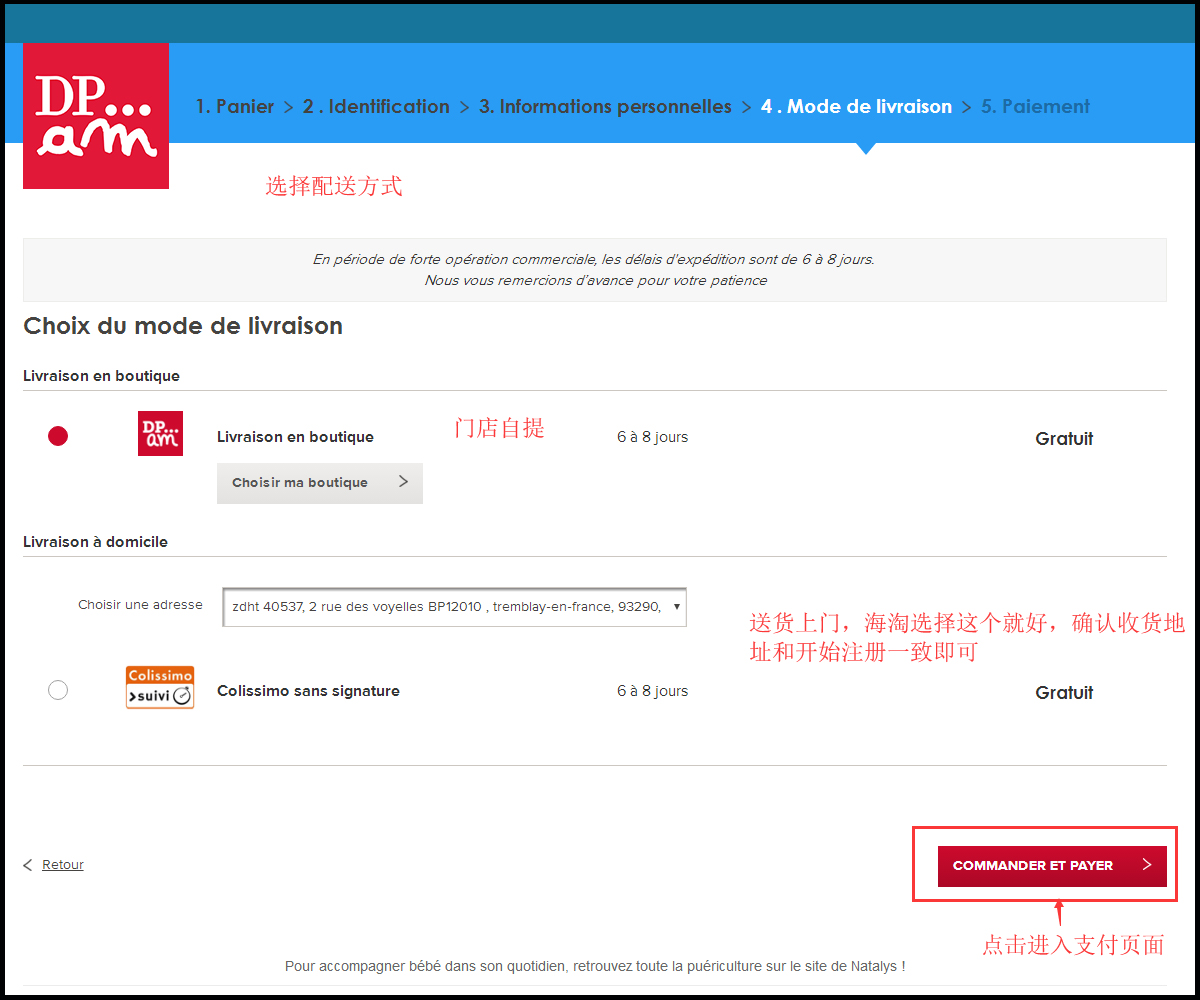Click step 4. Mode de livraison
The image size is (1200, 1000).
point(856,106)
